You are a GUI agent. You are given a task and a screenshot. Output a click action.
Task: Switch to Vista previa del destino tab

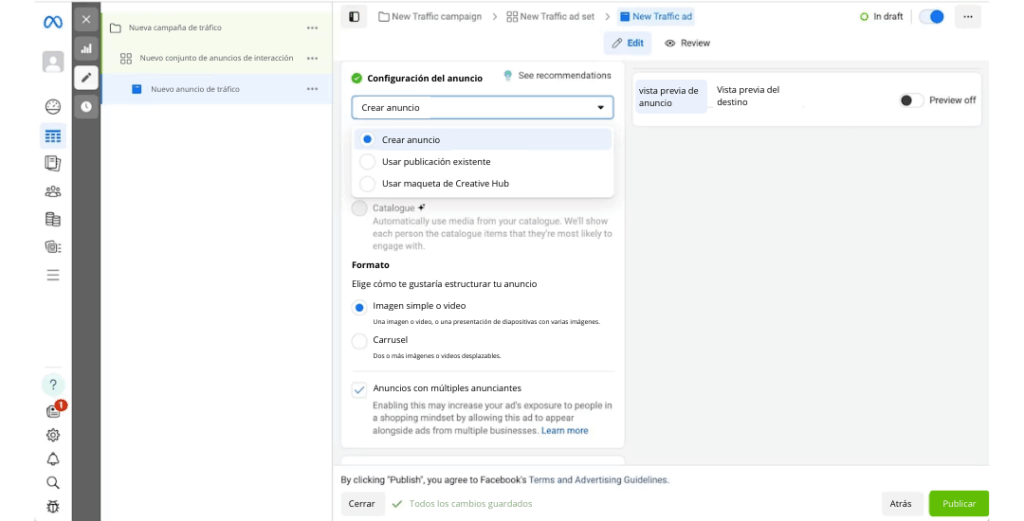[x=748, y=96]
